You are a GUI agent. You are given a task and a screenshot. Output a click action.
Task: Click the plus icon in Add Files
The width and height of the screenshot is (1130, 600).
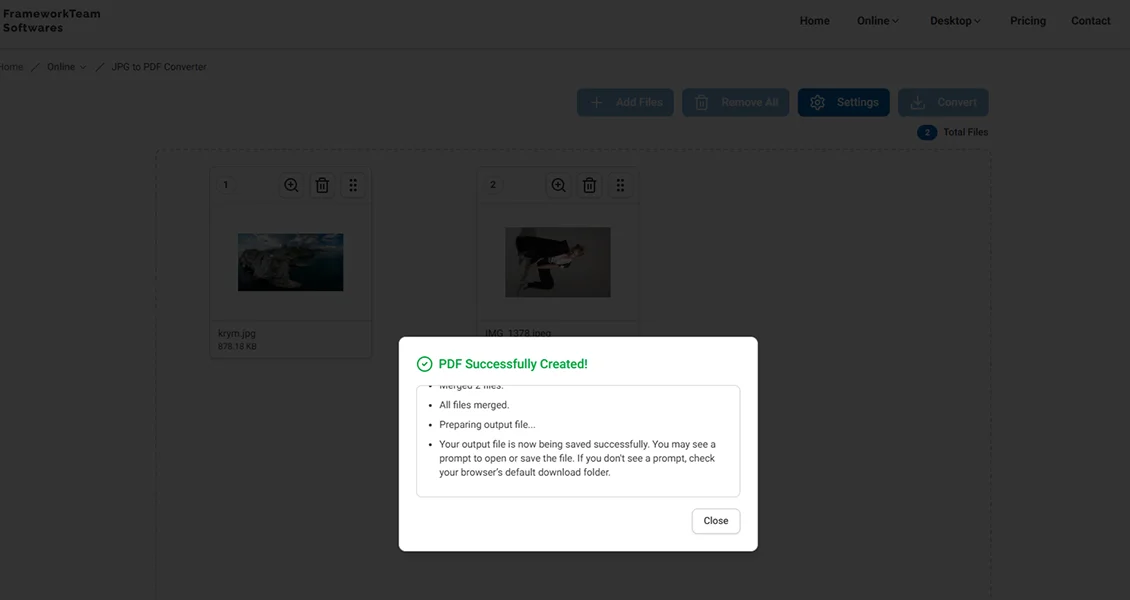tap(597, 102)
